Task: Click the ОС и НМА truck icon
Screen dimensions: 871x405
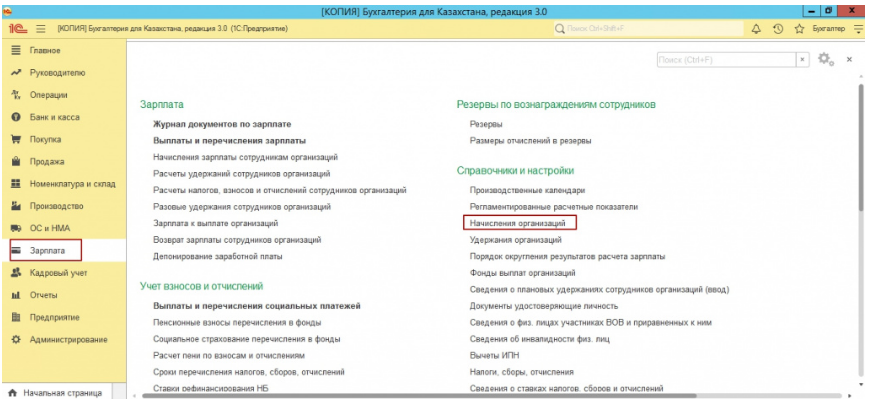Action: pos(16,228)
